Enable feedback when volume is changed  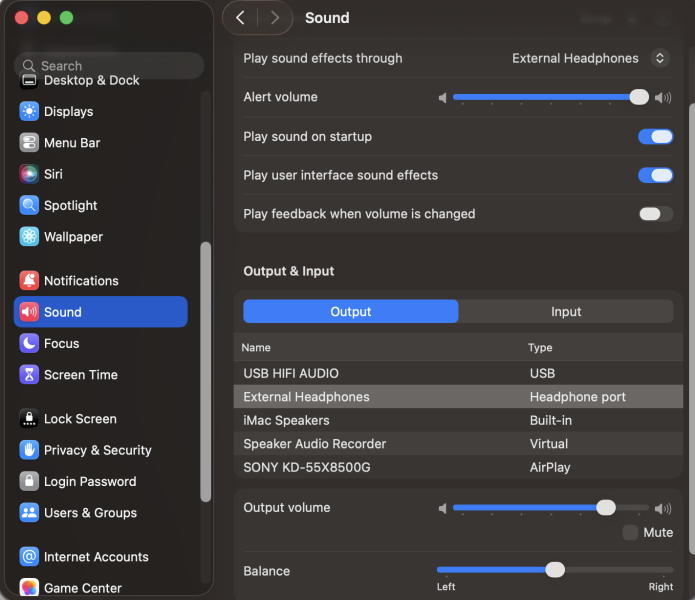[x=655, y=214]
